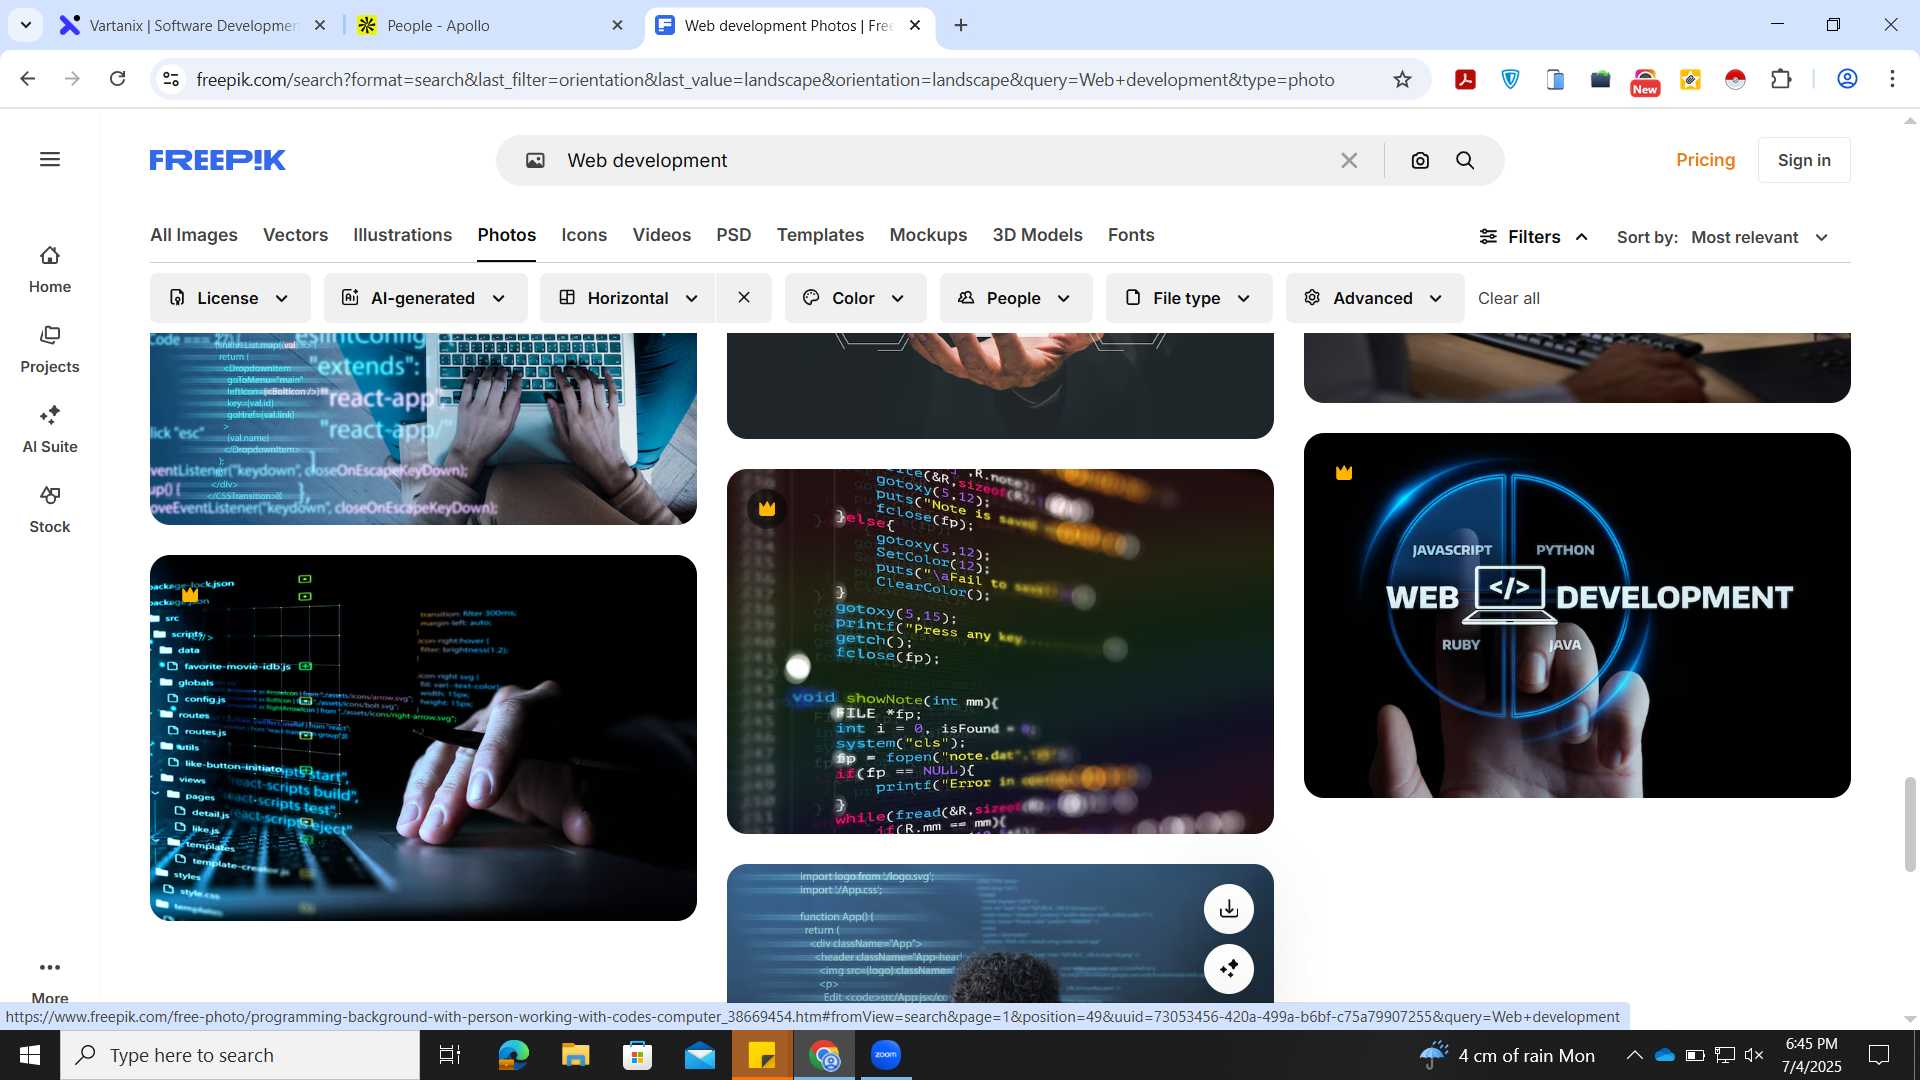Open the Chrome profile icon
This screenshot has height=1080, width=1920.
click(x=1847, y=79)
